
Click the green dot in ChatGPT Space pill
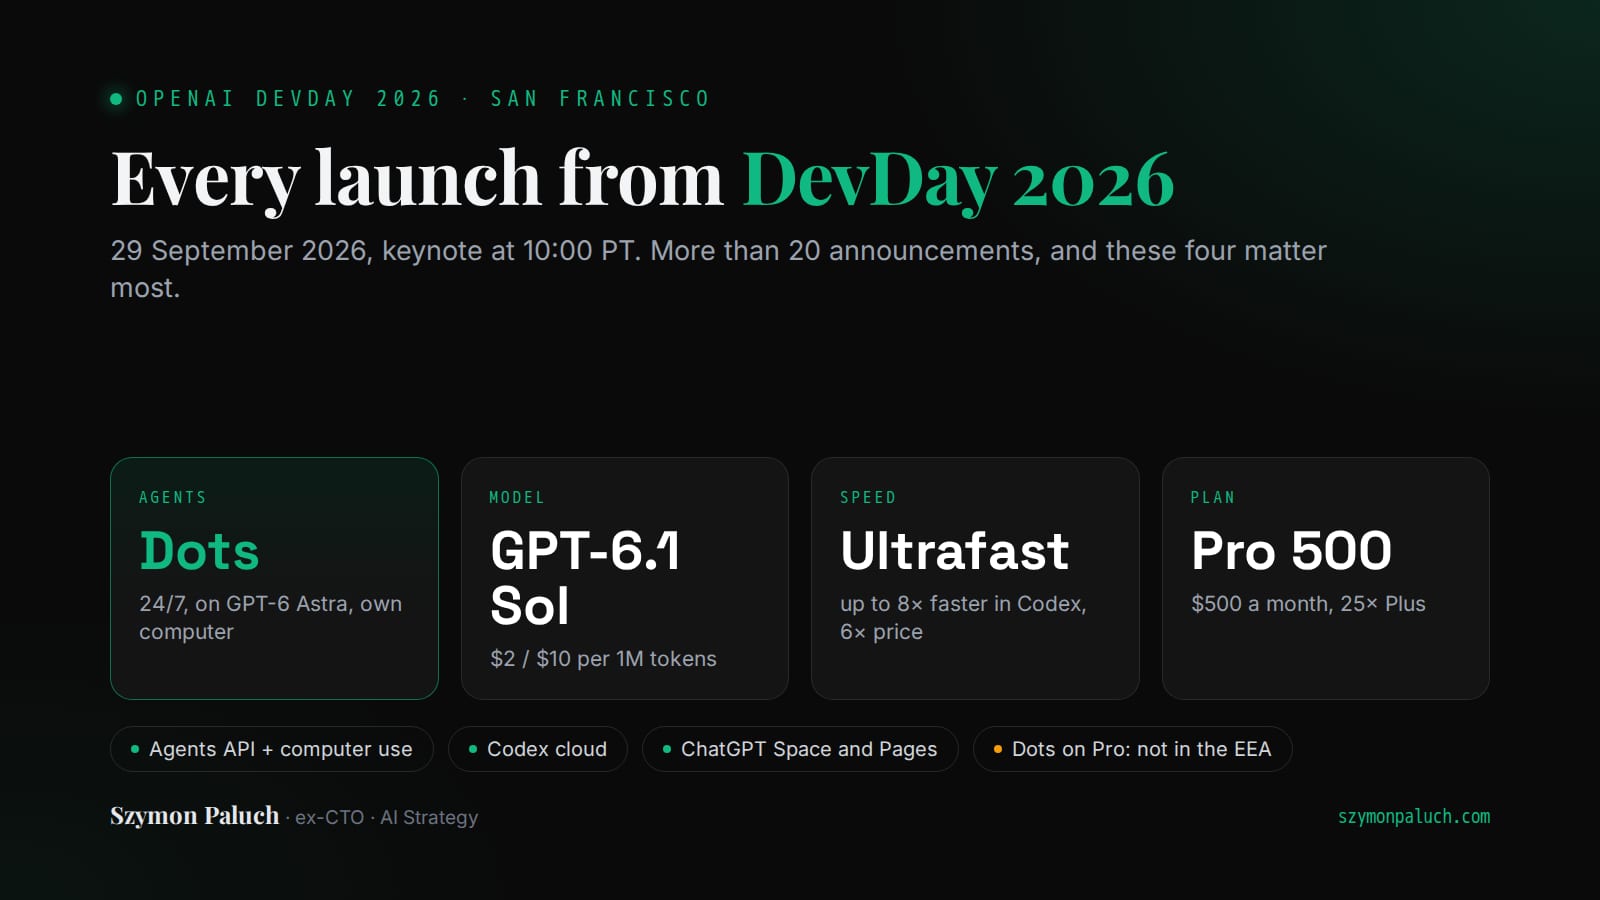[x=667, y=749]
